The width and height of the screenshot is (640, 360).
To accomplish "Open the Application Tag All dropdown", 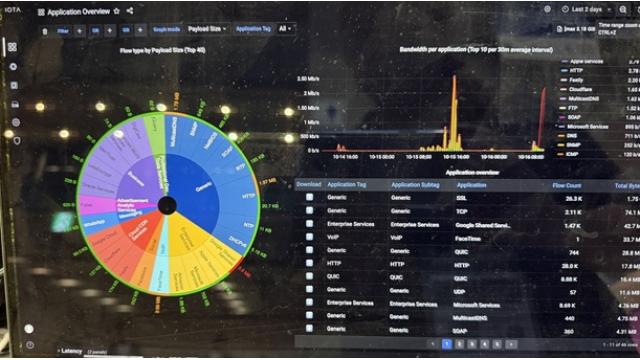I will [x=285, y=29].
